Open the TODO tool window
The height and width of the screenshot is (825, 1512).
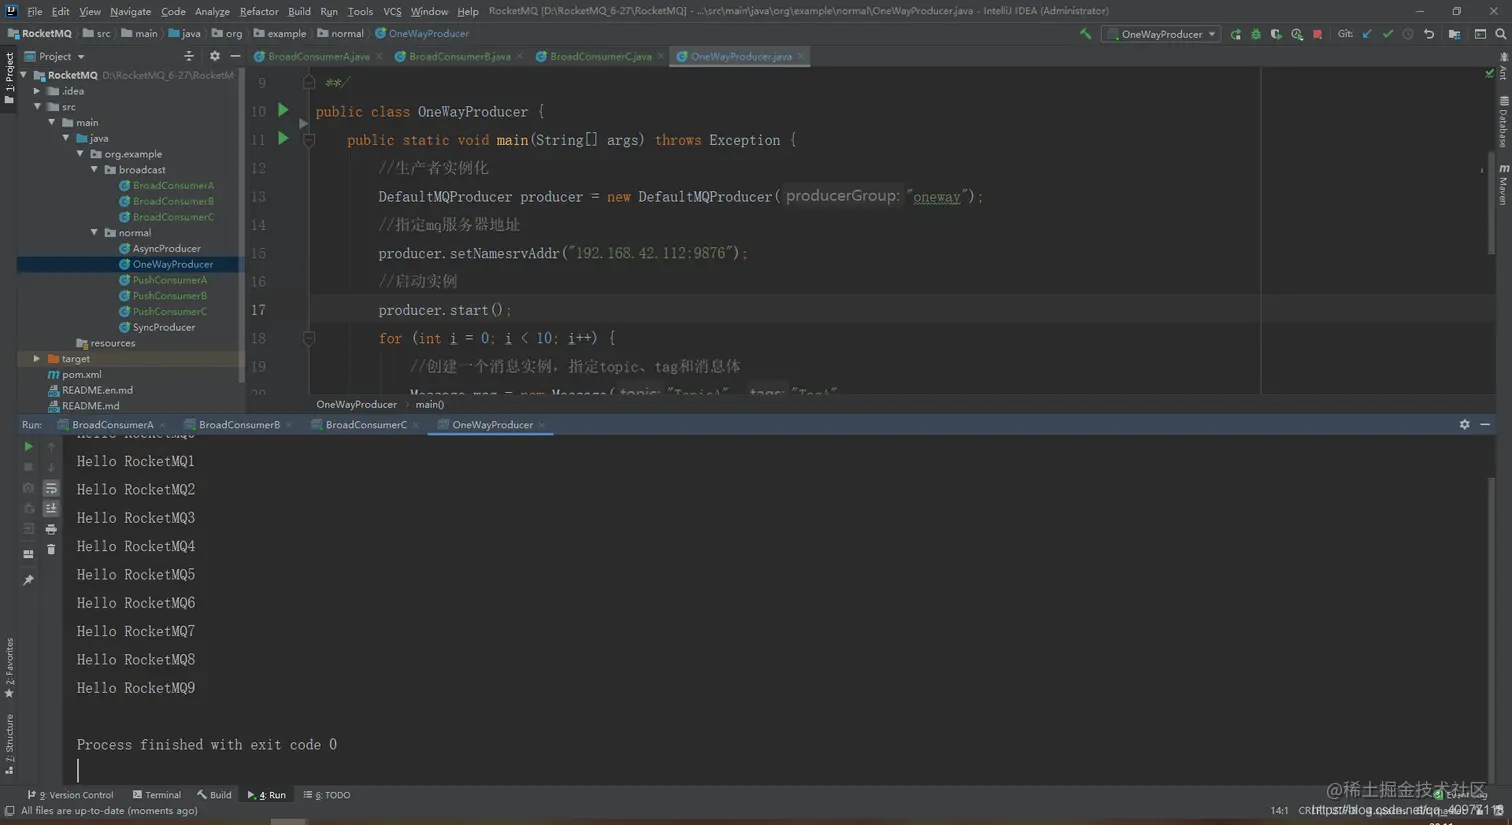(327, 796)
